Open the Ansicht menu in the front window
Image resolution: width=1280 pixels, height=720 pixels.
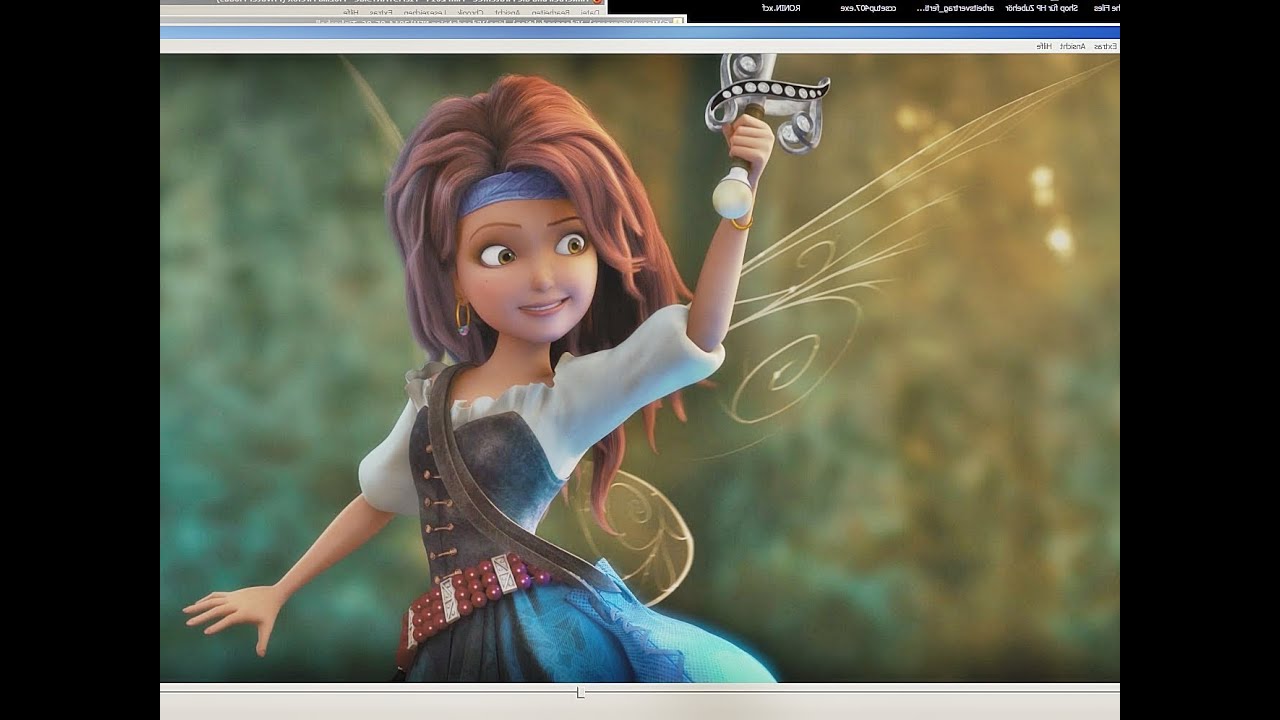[x=1071, y=46]
